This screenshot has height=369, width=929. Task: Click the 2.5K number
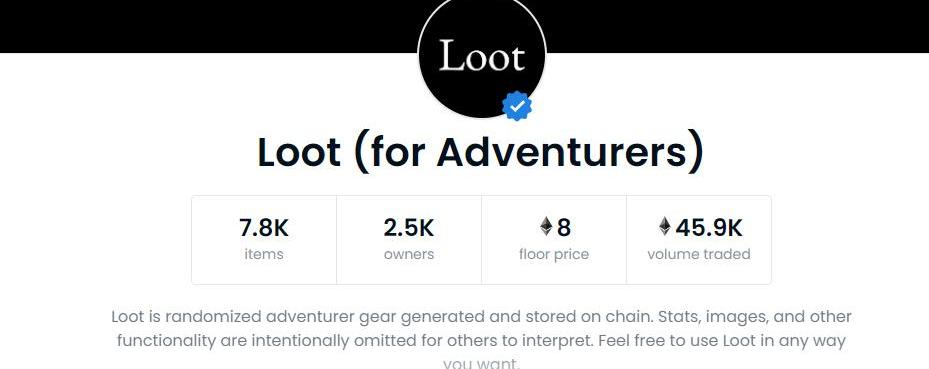pos(409,227)
